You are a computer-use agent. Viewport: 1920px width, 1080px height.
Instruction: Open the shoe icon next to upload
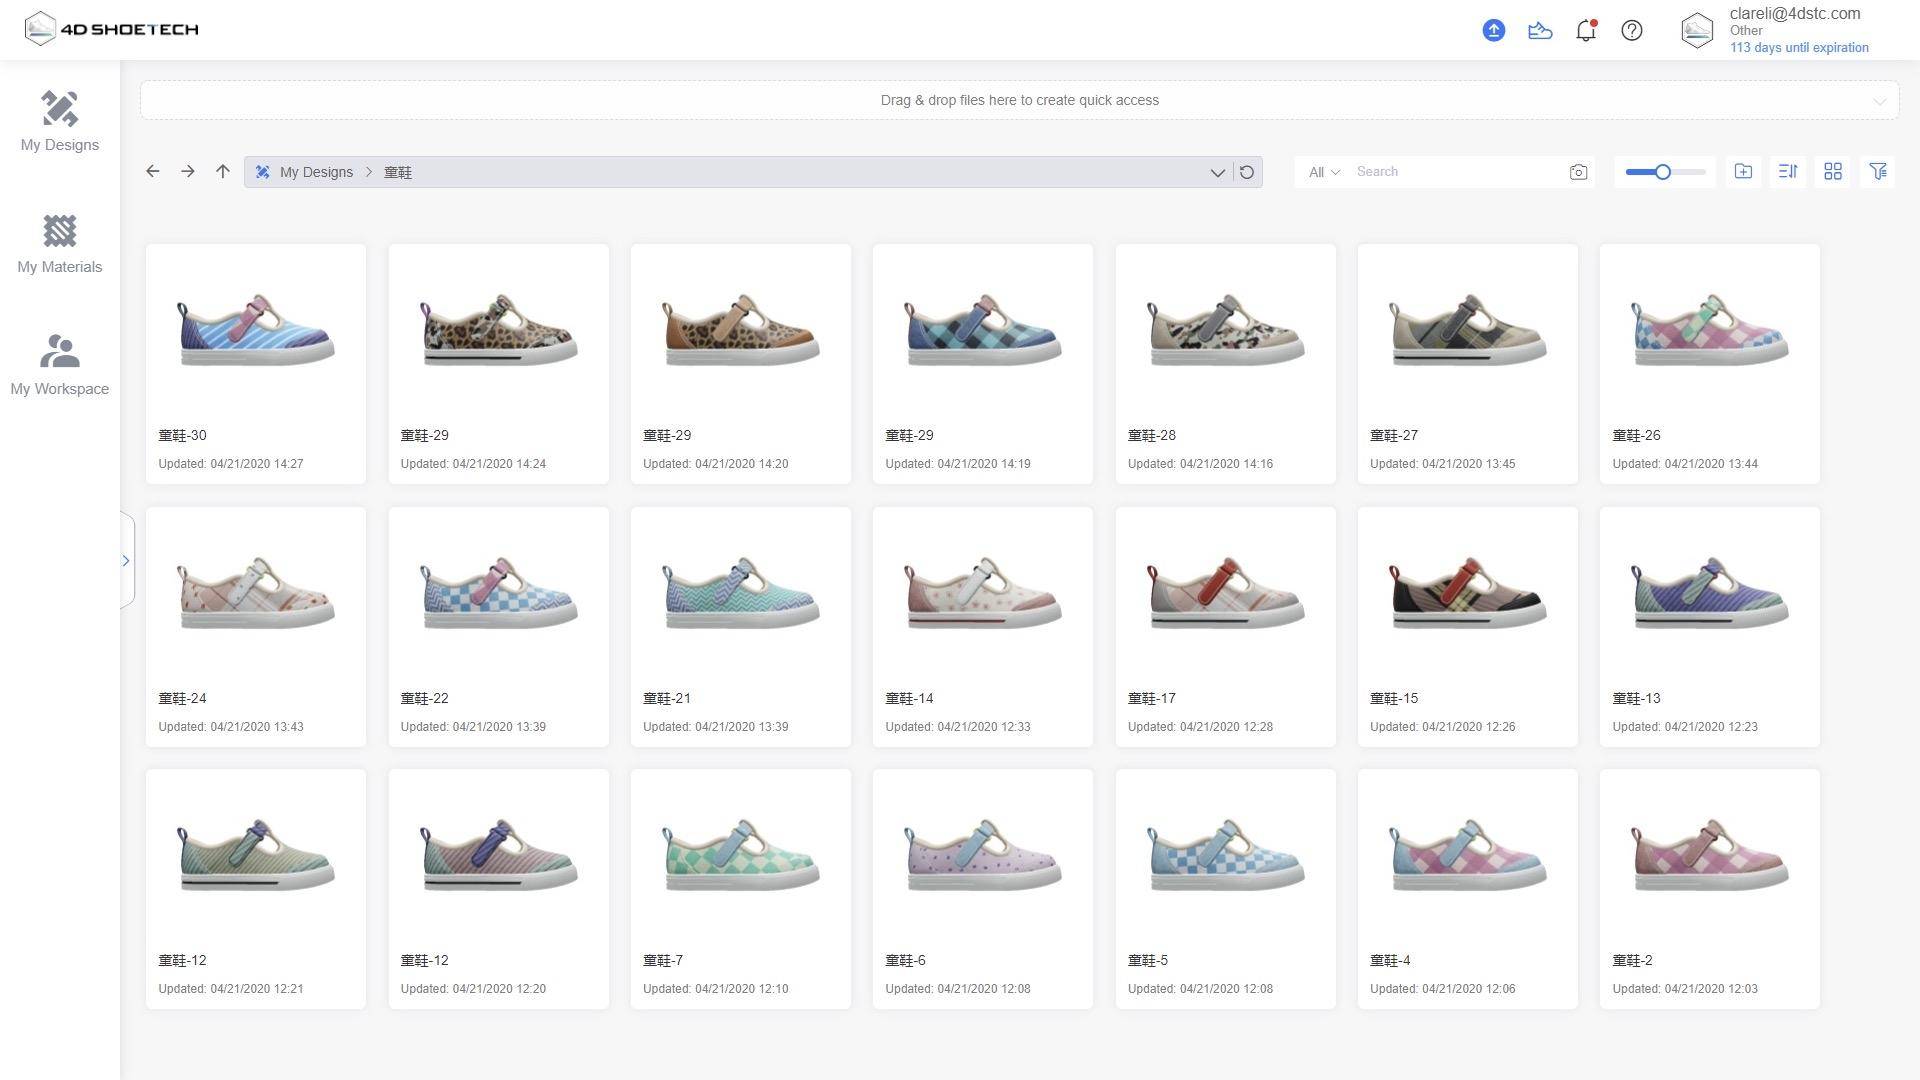pos(1540,30)
